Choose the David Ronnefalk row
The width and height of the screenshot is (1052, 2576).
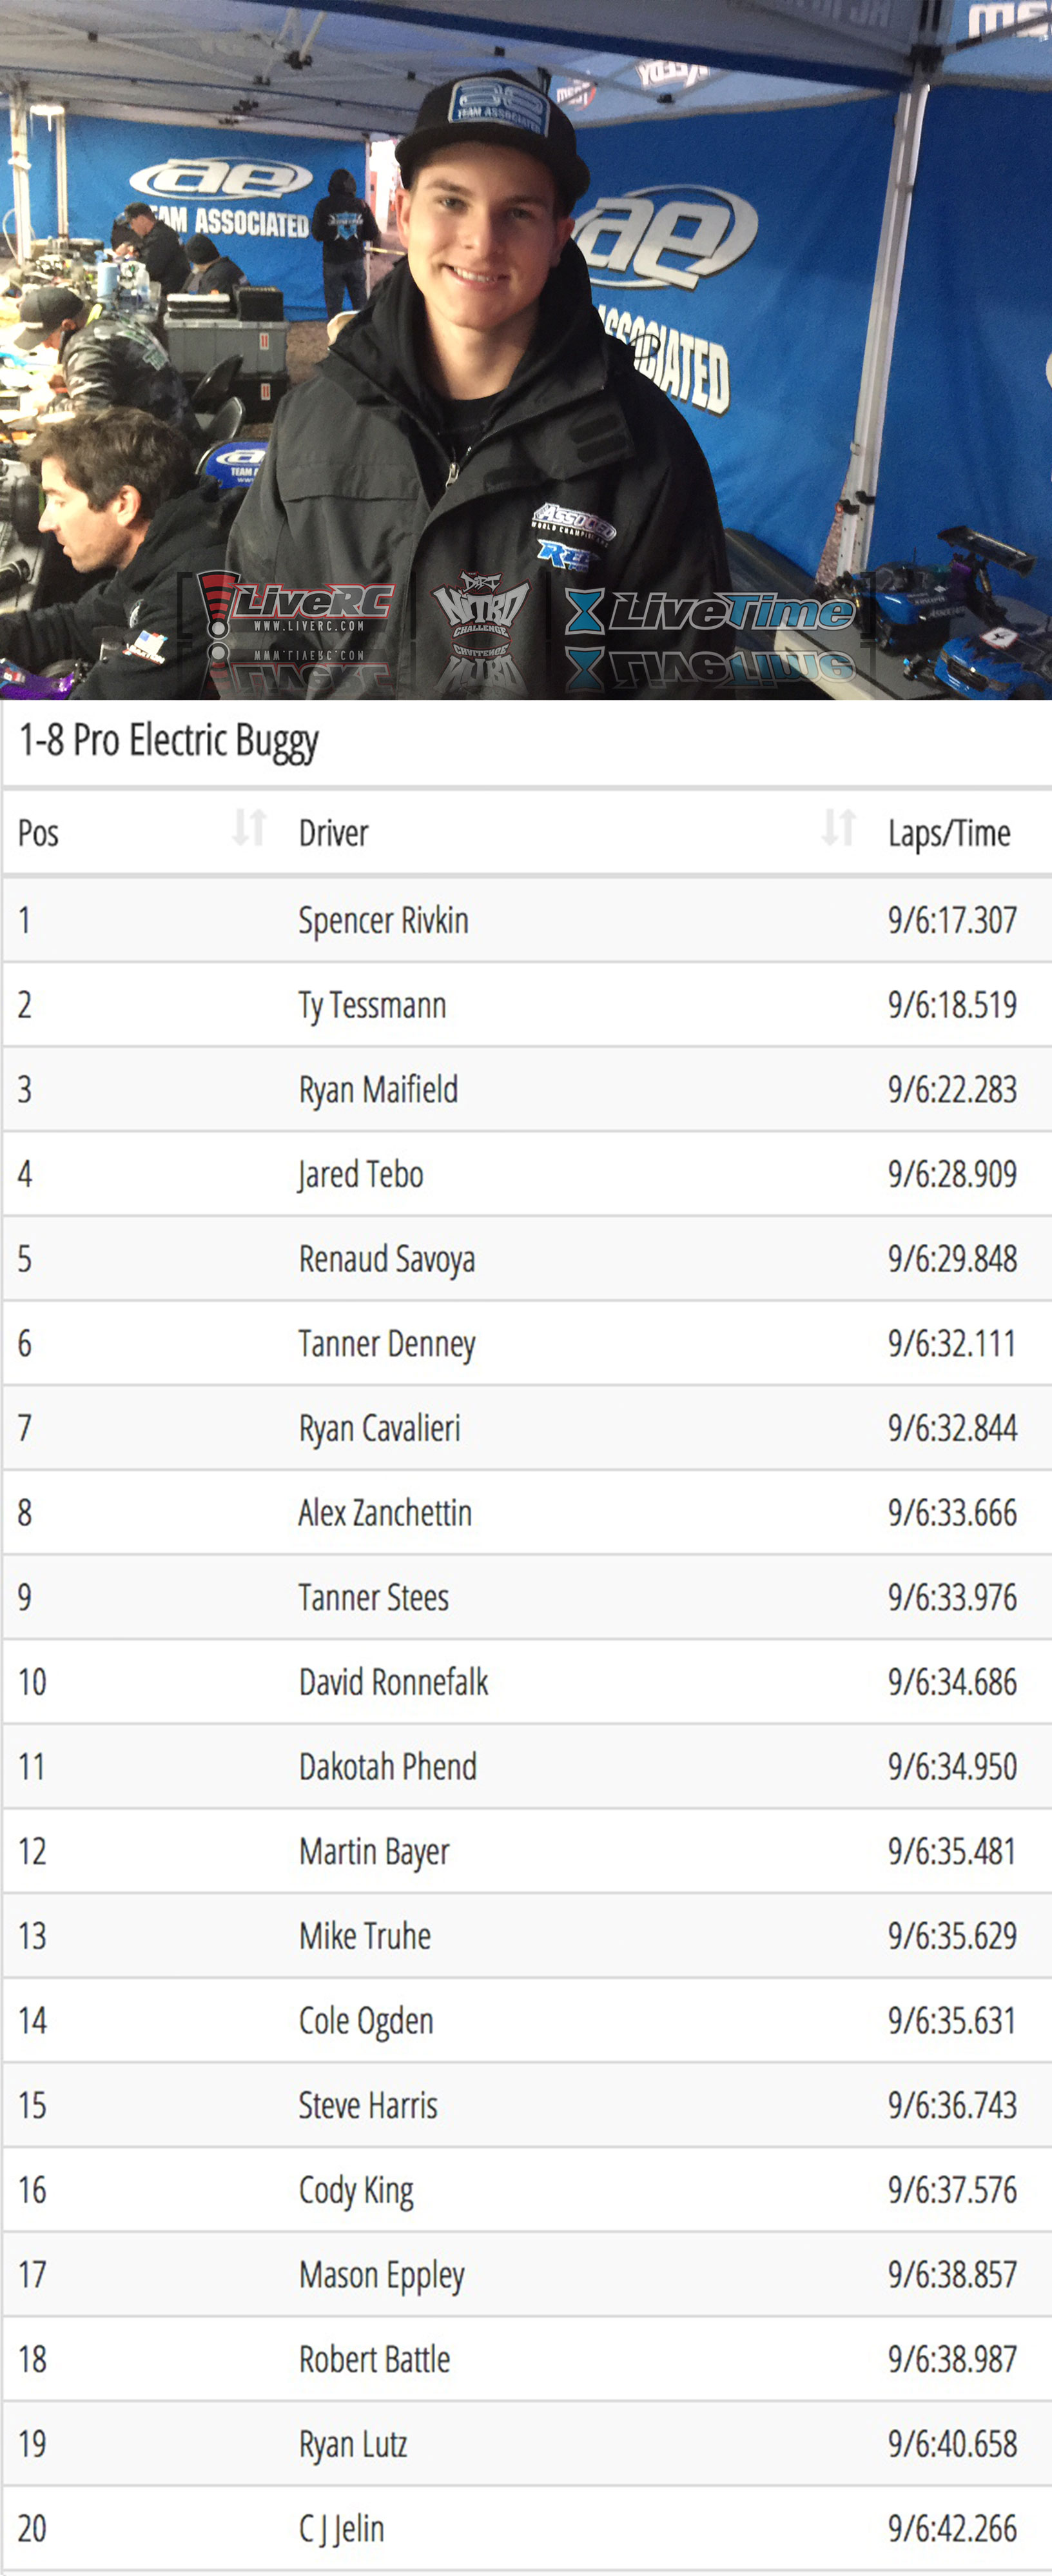pyautogui.click(x=526, y=1682)
